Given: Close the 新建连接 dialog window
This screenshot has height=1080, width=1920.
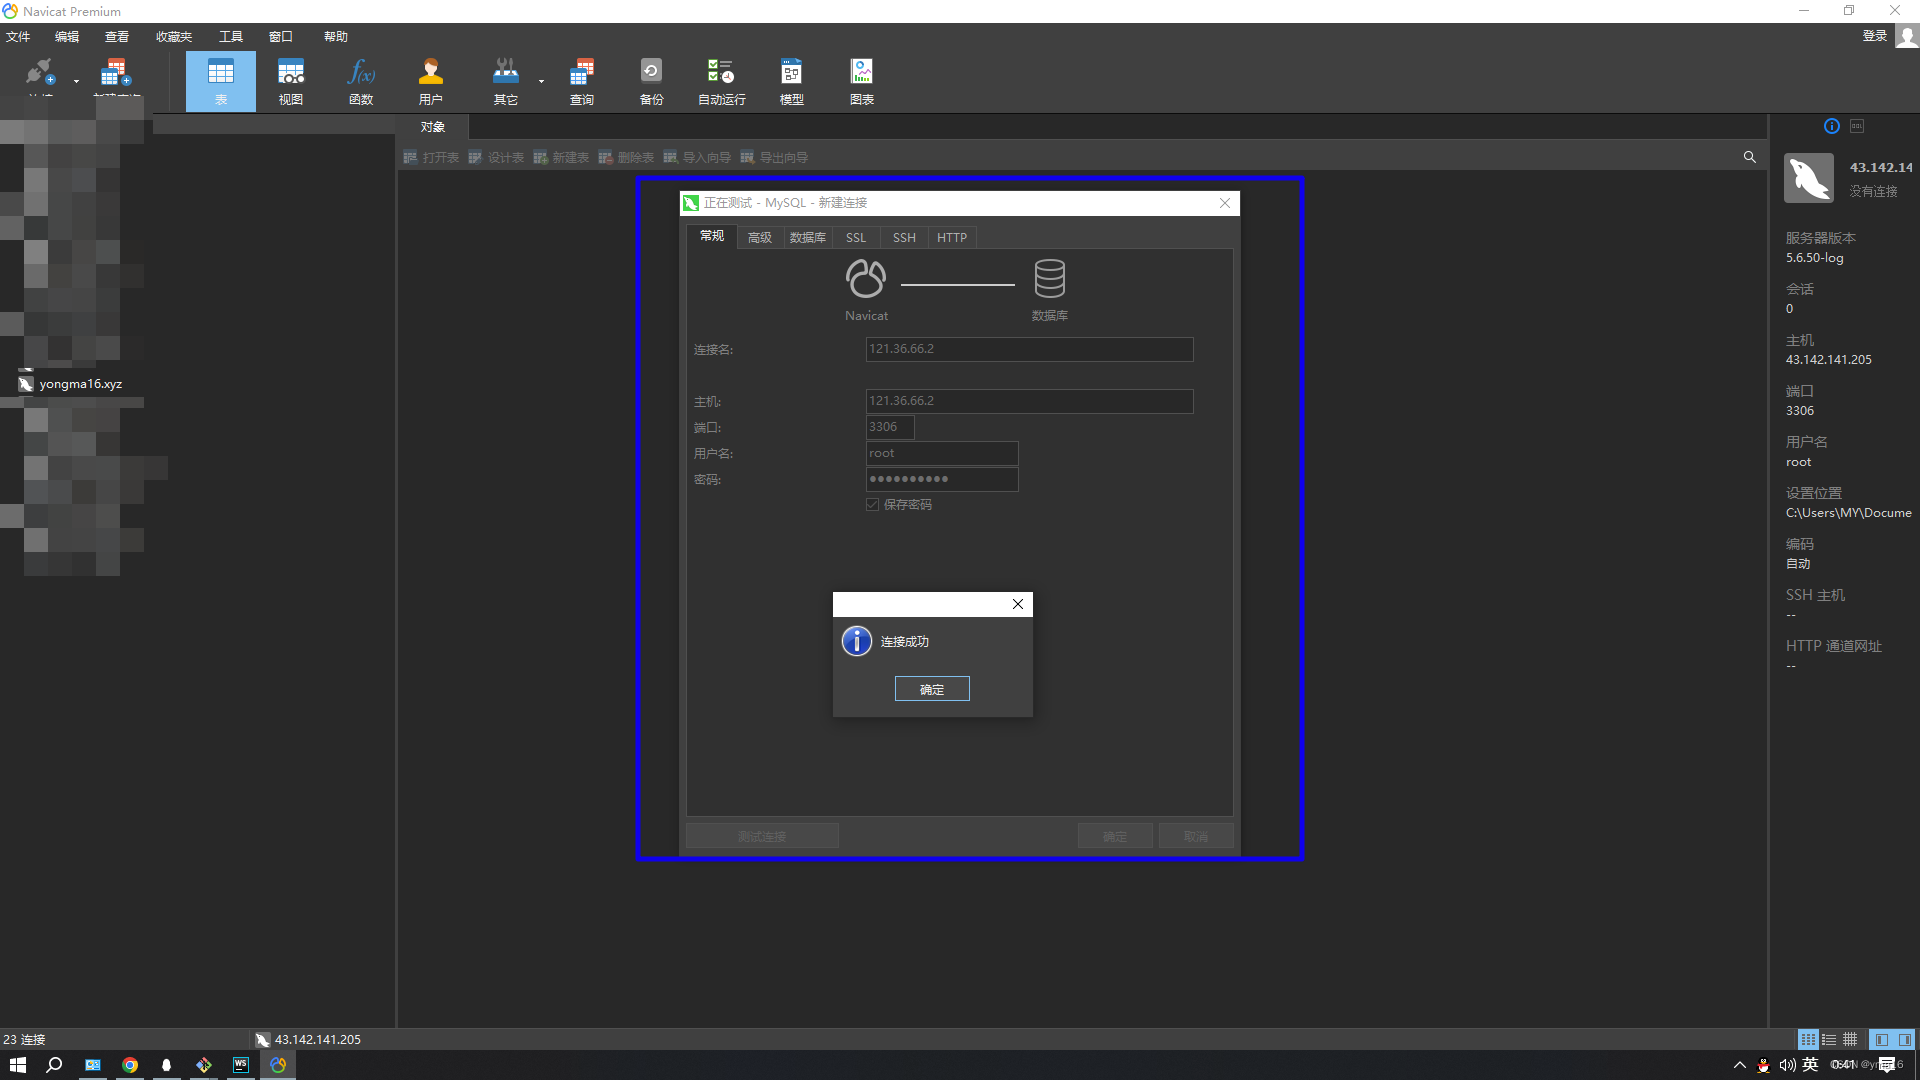Looking at the screenshot, I should (1225, 203).
